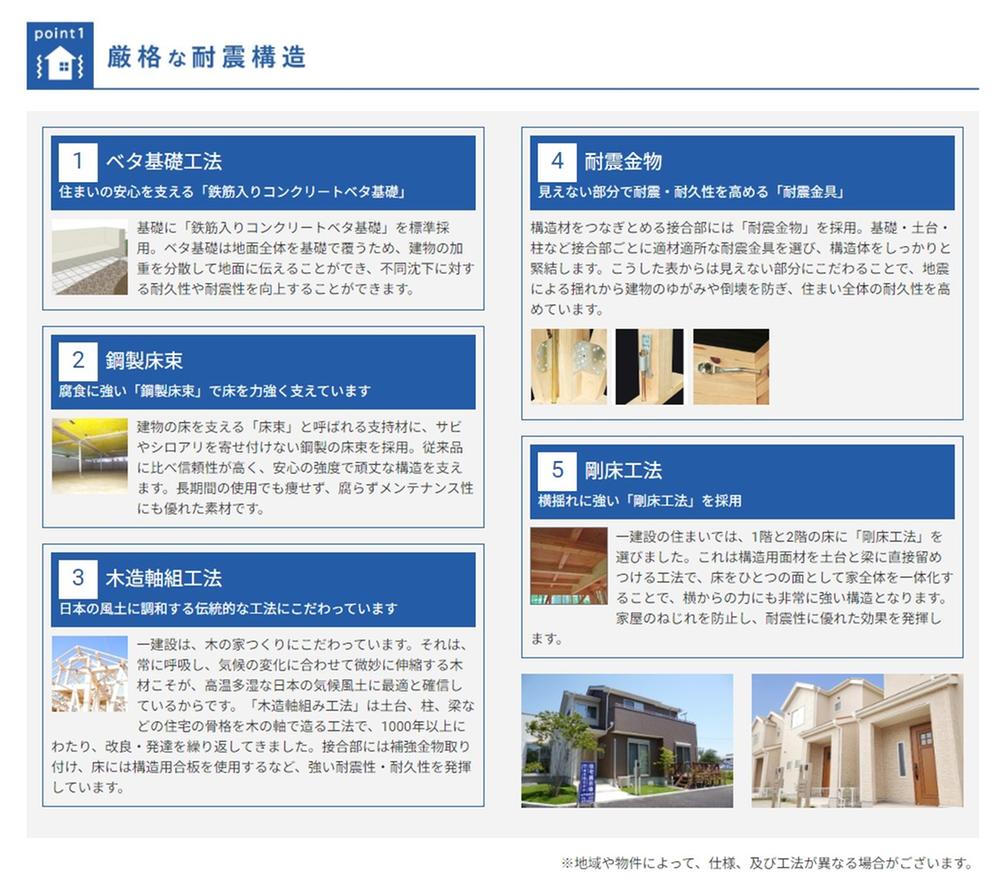Open the rigid floor beam photo thumbnail
This screenshot has height=889, width=1000.
[x=569, y=566]
